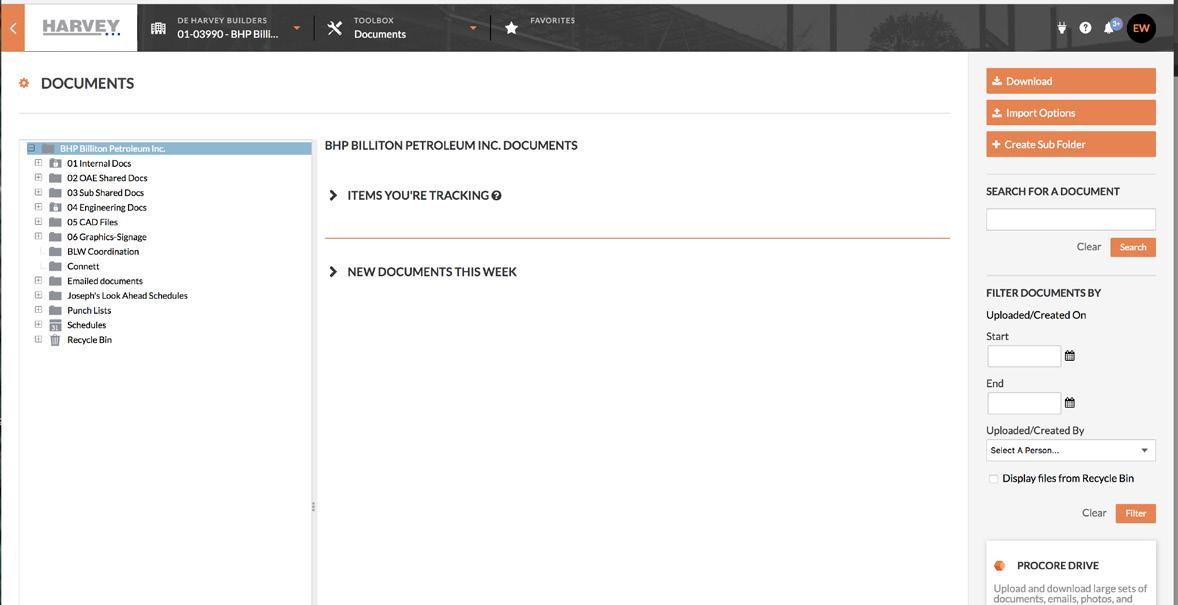Select Punch Lists in tree
Image resolution: width=1178 pixels, height=605 pixels.
pyautogui.click(x=89, y=310)
